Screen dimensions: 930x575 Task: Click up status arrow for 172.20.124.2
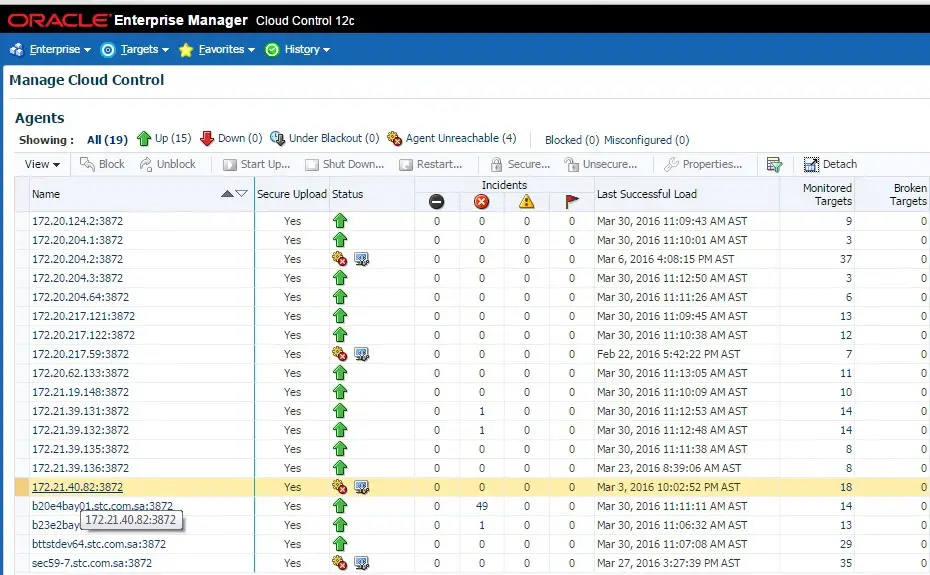point(340,221)
